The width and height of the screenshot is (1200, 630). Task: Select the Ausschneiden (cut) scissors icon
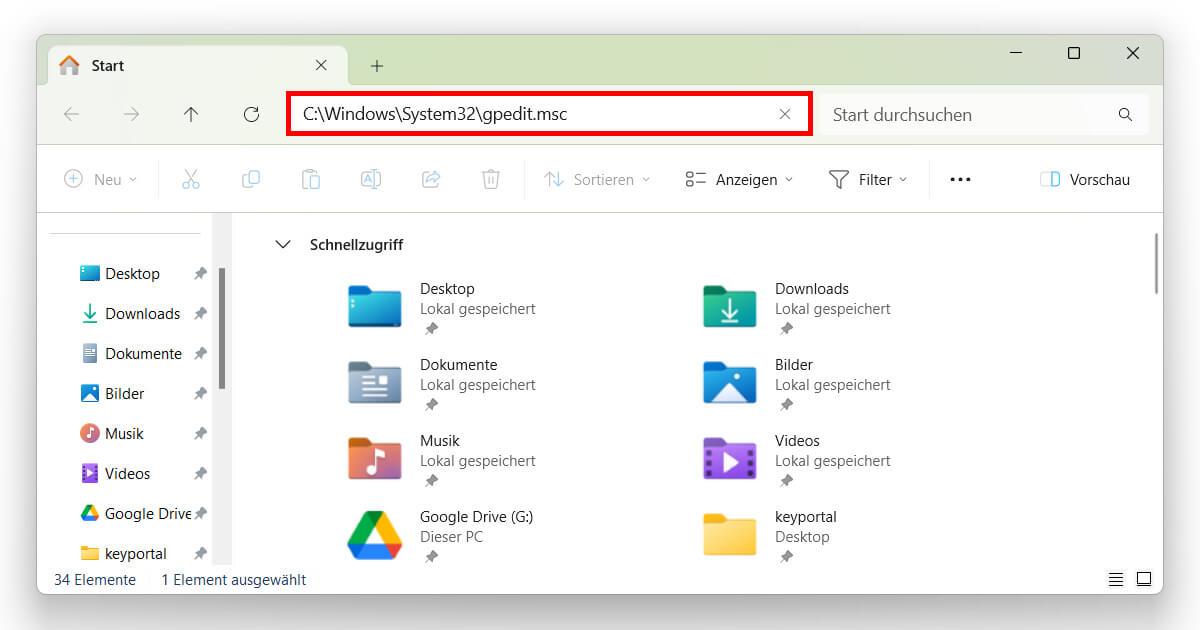point(191,179)
